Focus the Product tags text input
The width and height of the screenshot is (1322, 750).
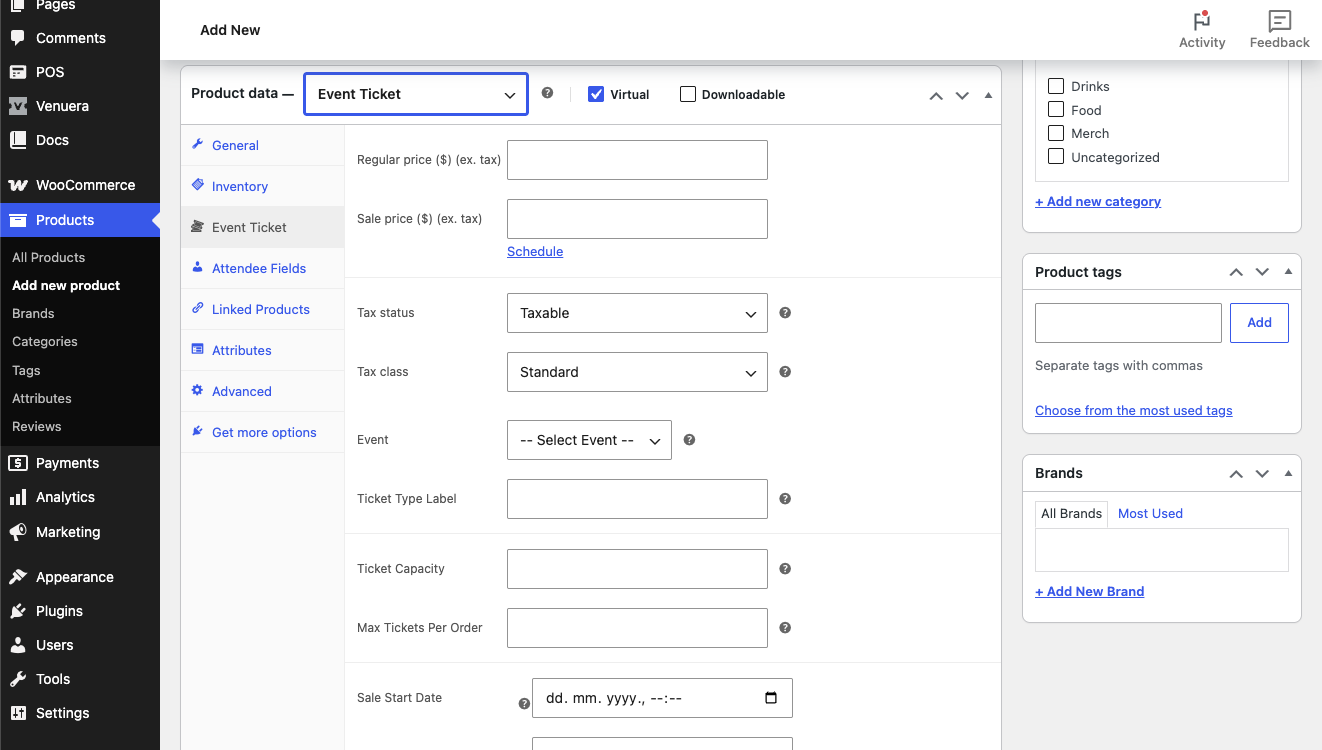pos(1128,323)
